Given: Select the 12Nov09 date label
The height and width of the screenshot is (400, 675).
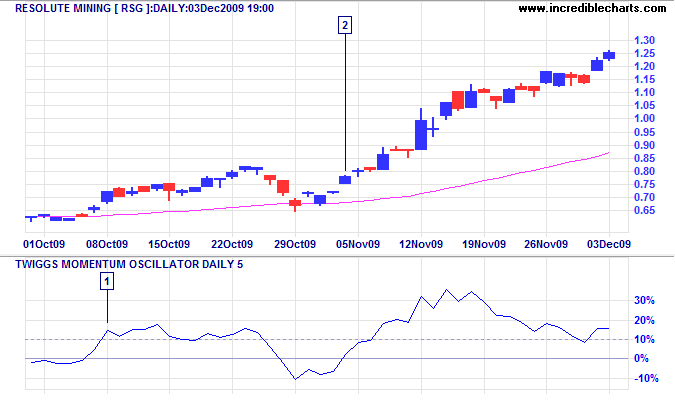Looking at the screenshot, I should tap(421, 244).
